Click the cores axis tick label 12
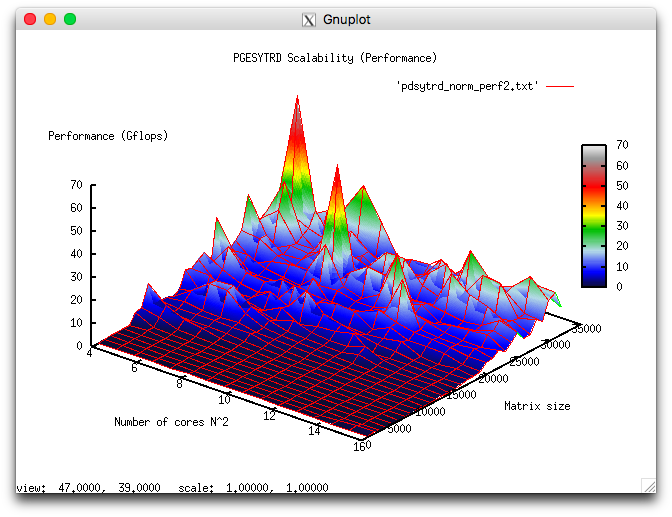672x517 pixels. click(x=270, y=416)
